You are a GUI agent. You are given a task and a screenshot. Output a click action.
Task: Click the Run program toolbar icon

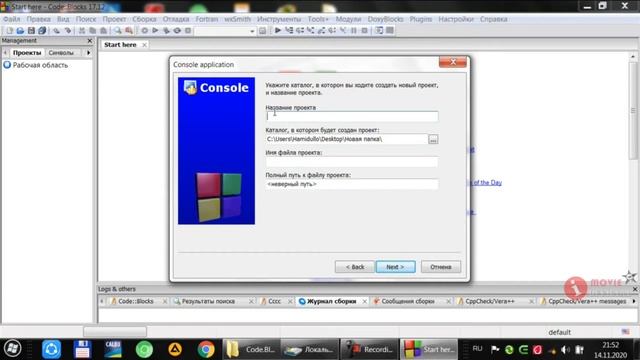click(x=155, y=31)
